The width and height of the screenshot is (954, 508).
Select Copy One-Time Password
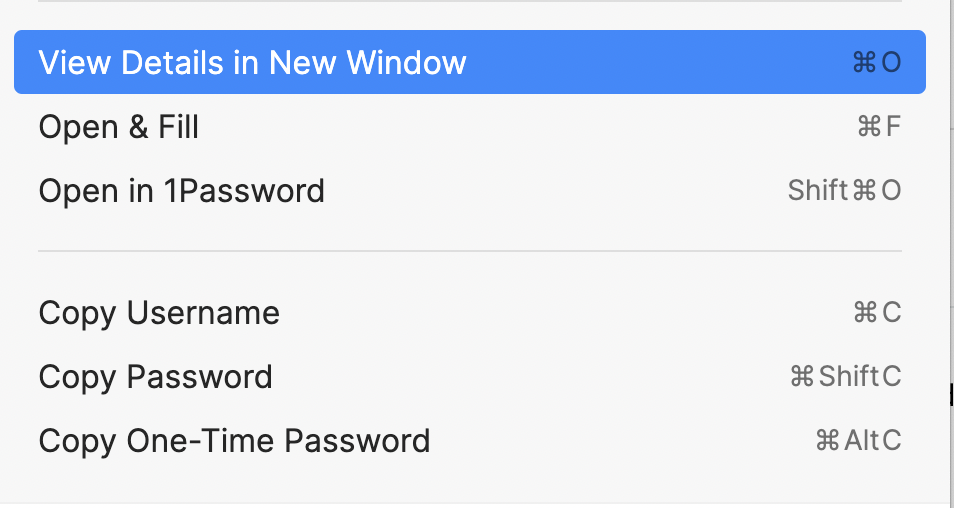pyautogui.click(x=234, y=440)
